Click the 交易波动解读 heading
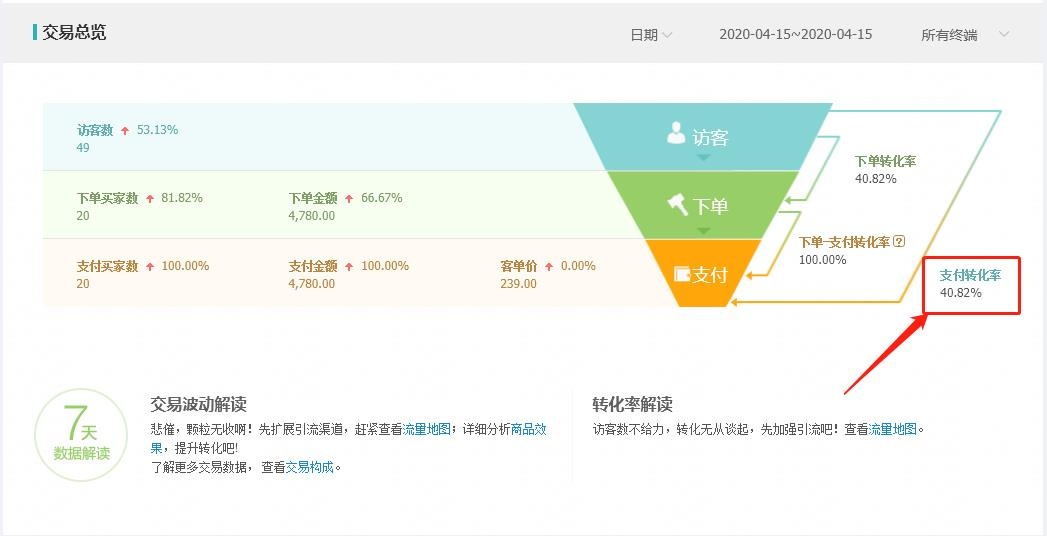This screenshot has height=536, width=1047. 198,404
